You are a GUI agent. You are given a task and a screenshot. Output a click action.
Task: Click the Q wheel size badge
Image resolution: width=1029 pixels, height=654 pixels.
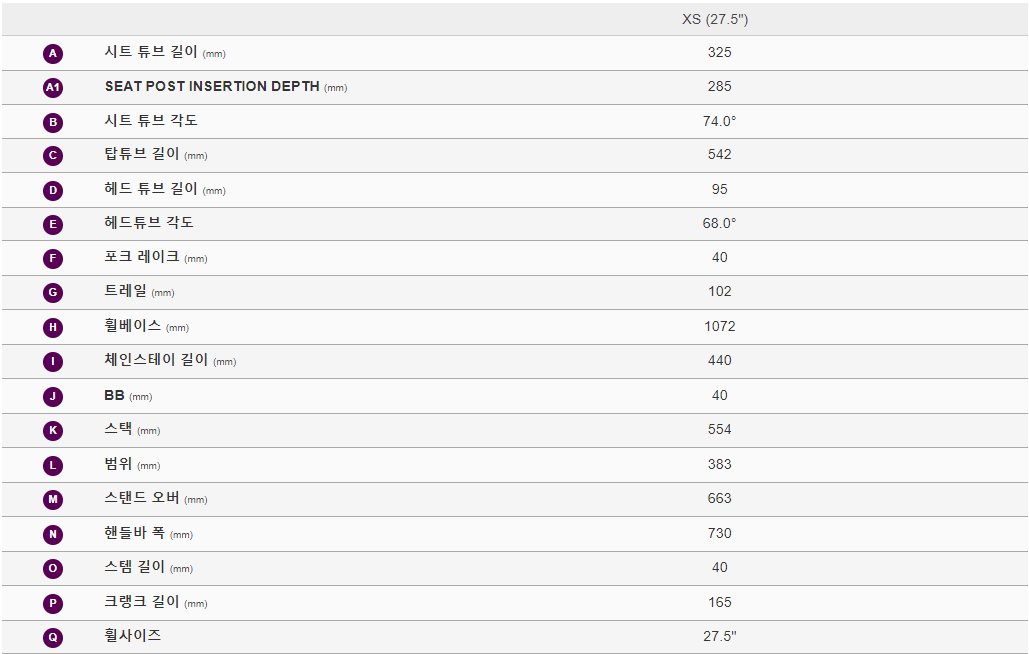(x=53, y=637)
